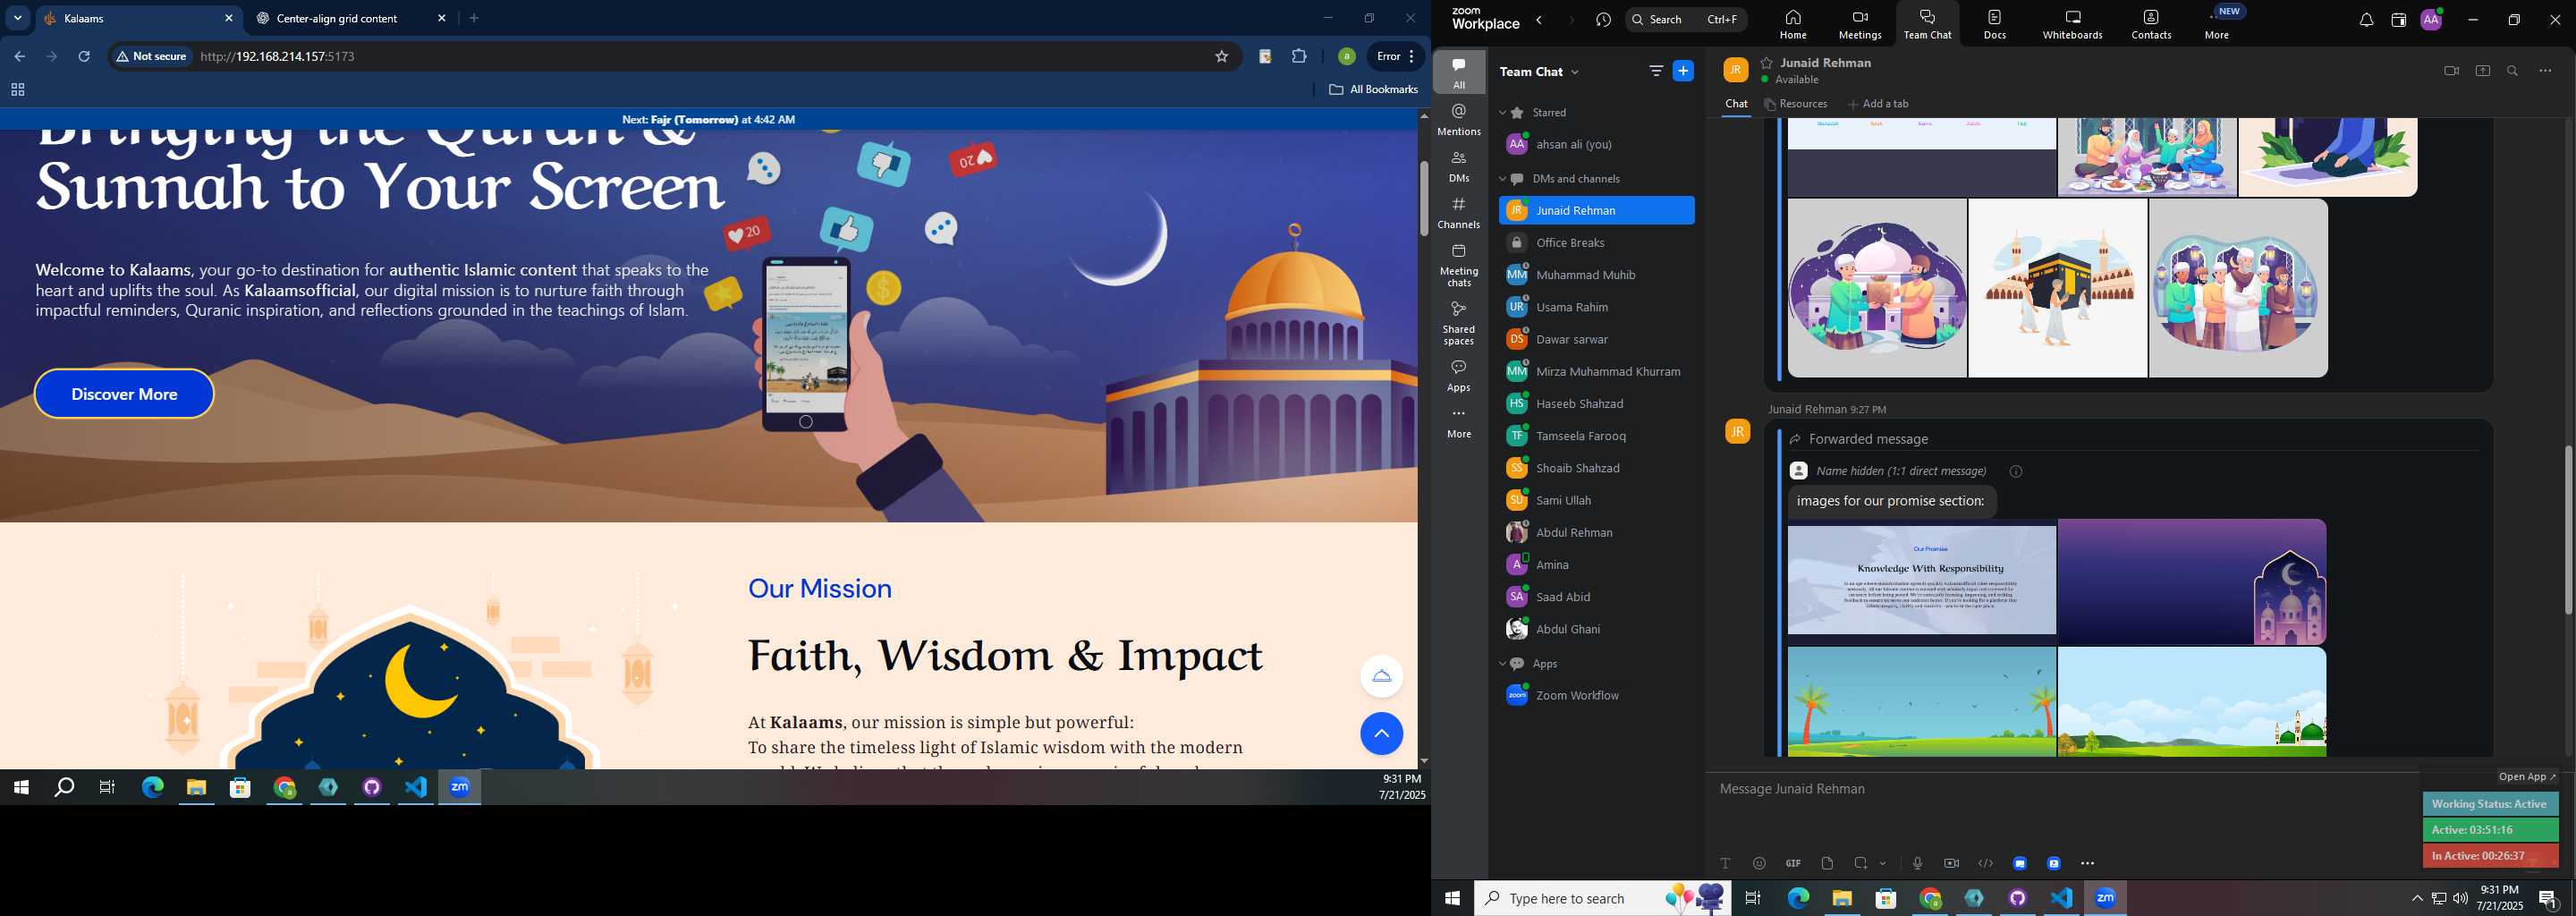Open Apps in Zoom sidebar

(1459, 376)
